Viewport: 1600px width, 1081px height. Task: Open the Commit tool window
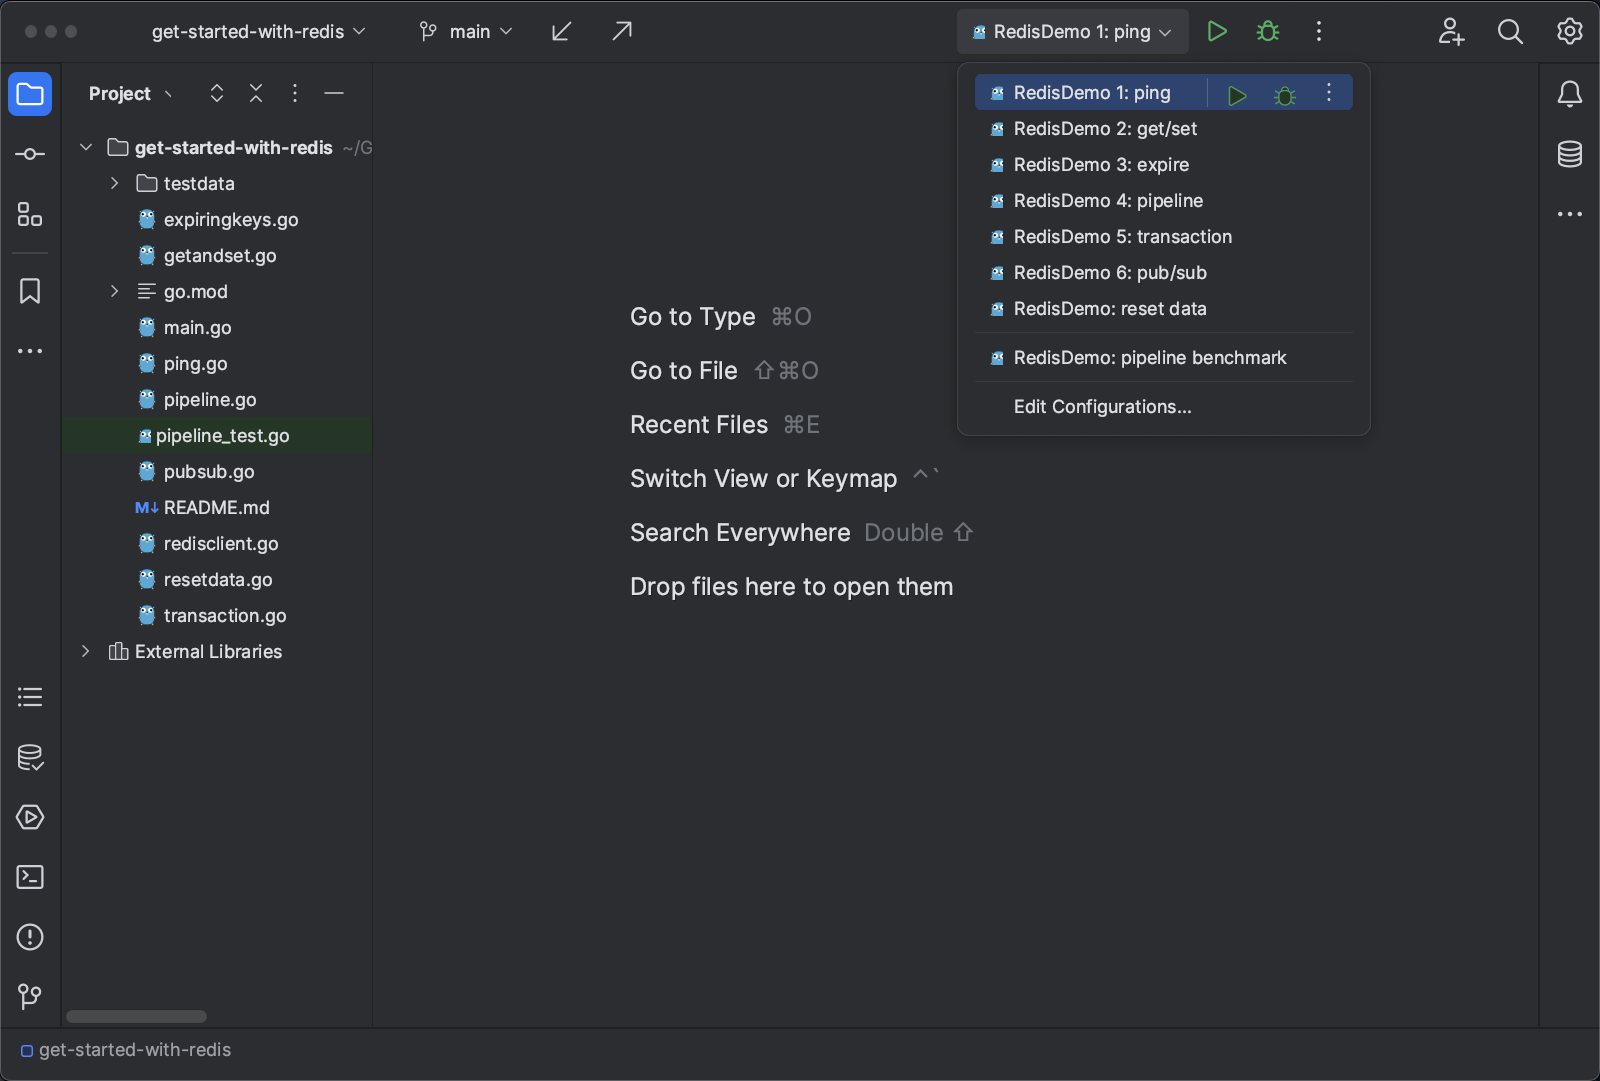pos(30,153)
